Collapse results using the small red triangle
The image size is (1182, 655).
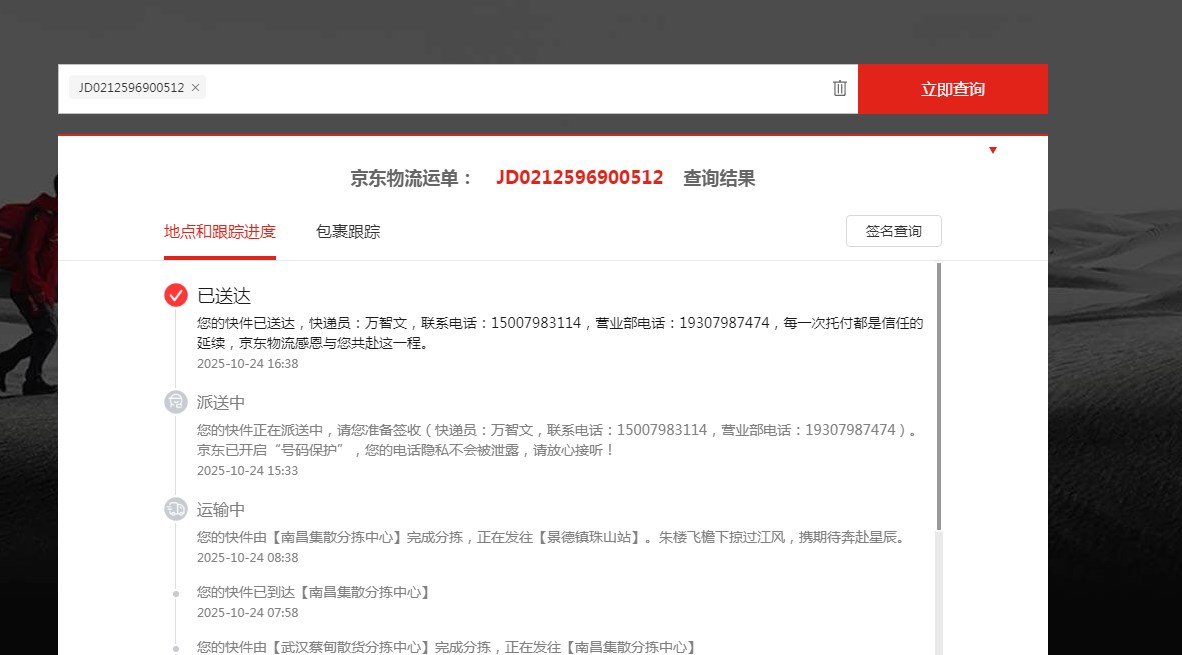[x=992, y=150]
